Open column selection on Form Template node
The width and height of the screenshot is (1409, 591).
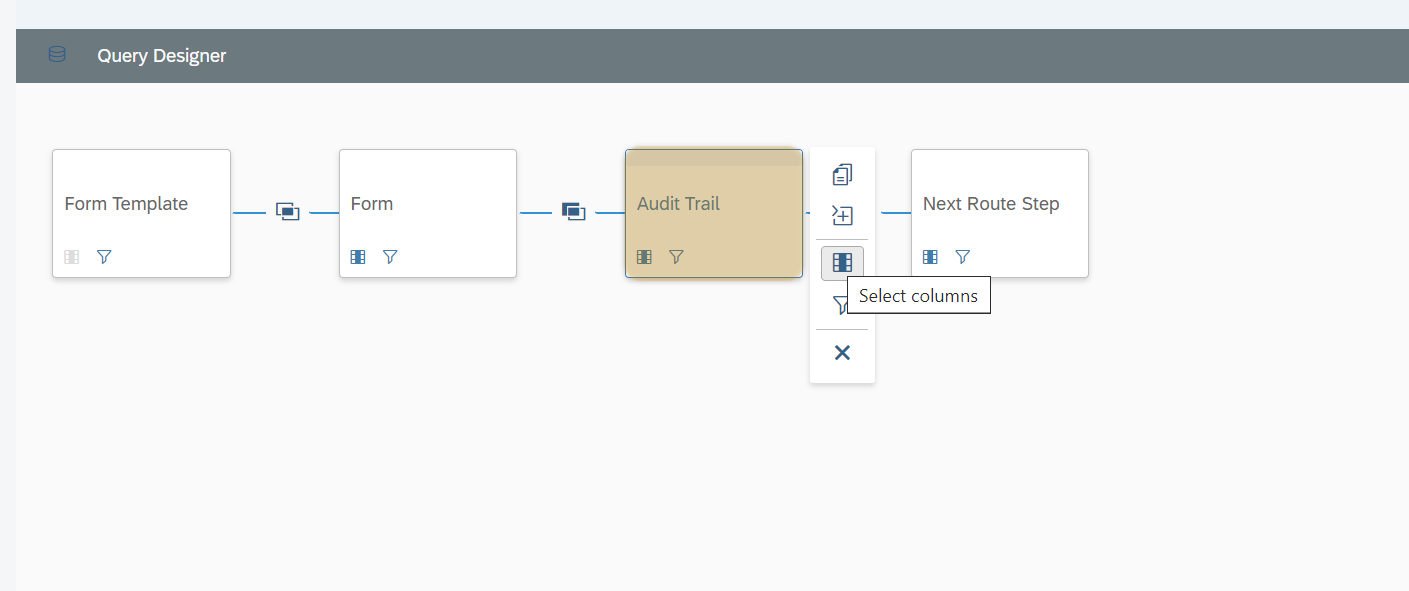tap(71, 257)
